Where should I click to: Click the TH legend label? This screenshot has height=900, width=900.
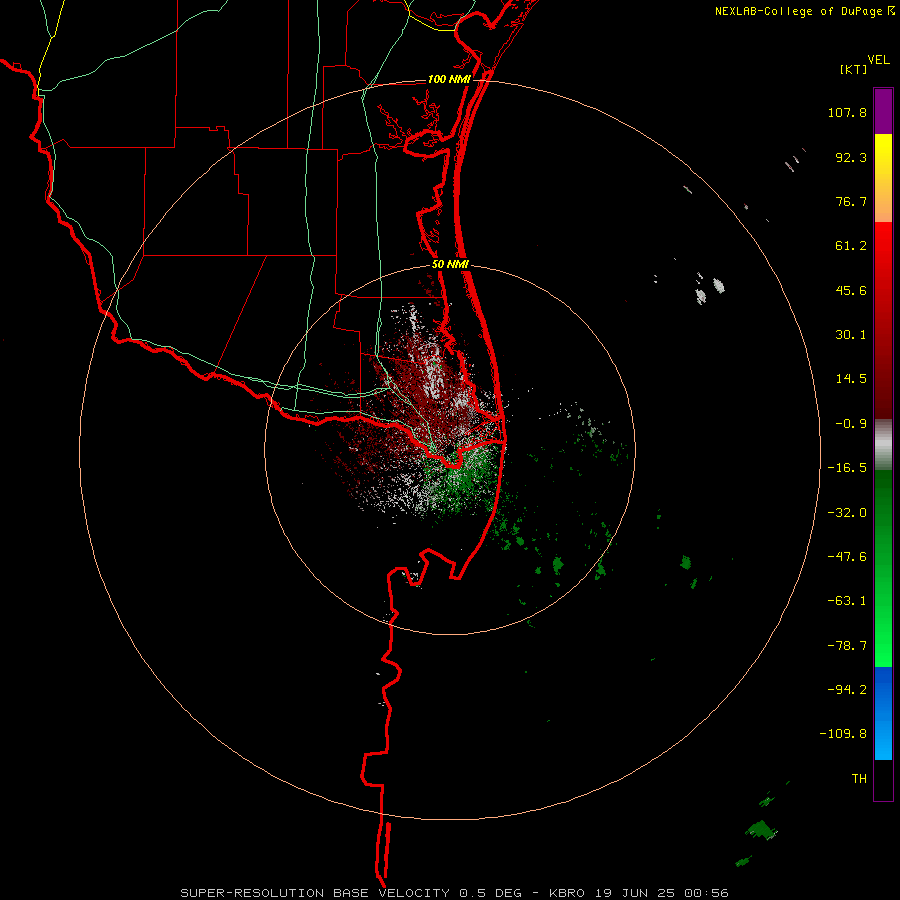(x=859, y=779)
